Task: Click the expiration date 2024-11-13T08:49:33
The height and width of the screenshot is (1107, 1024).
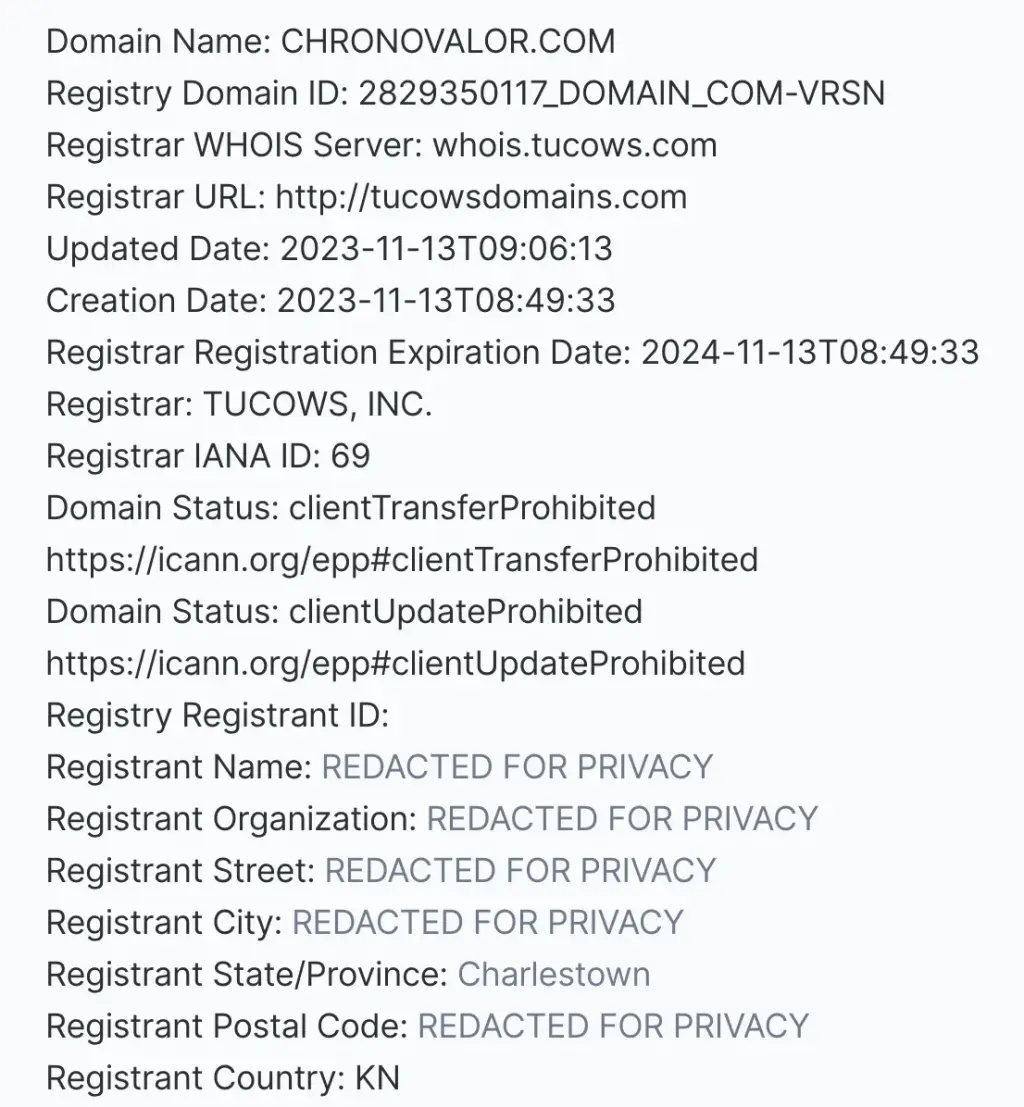Action: [x=810, y=352]
